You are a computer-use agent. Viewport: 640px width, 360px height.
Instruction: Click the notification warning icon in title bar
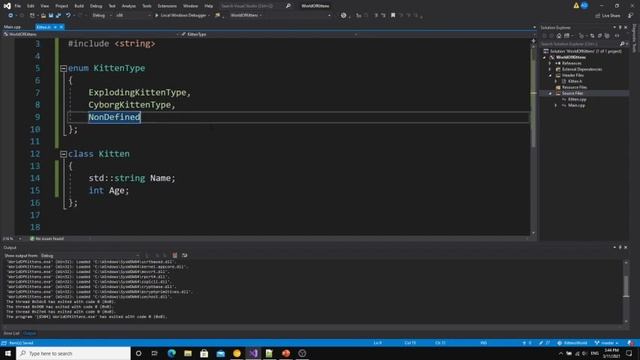click(x=576, y=6)
